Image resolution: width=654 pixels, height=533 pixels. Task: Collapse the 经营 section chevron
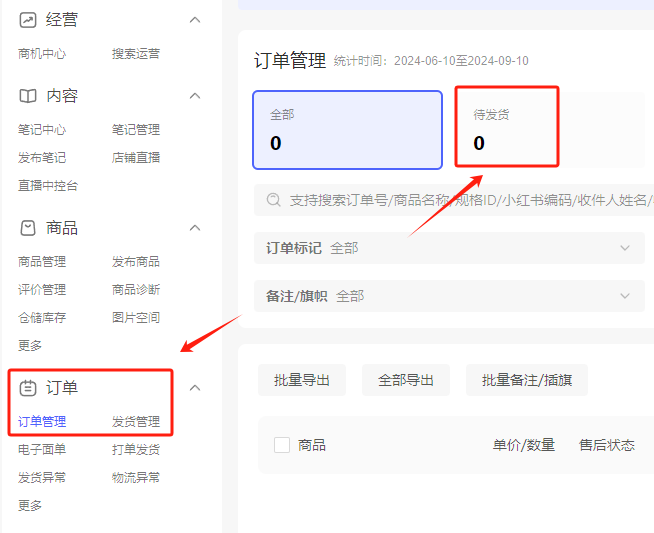pyautogui.click(x=195, y=20)
